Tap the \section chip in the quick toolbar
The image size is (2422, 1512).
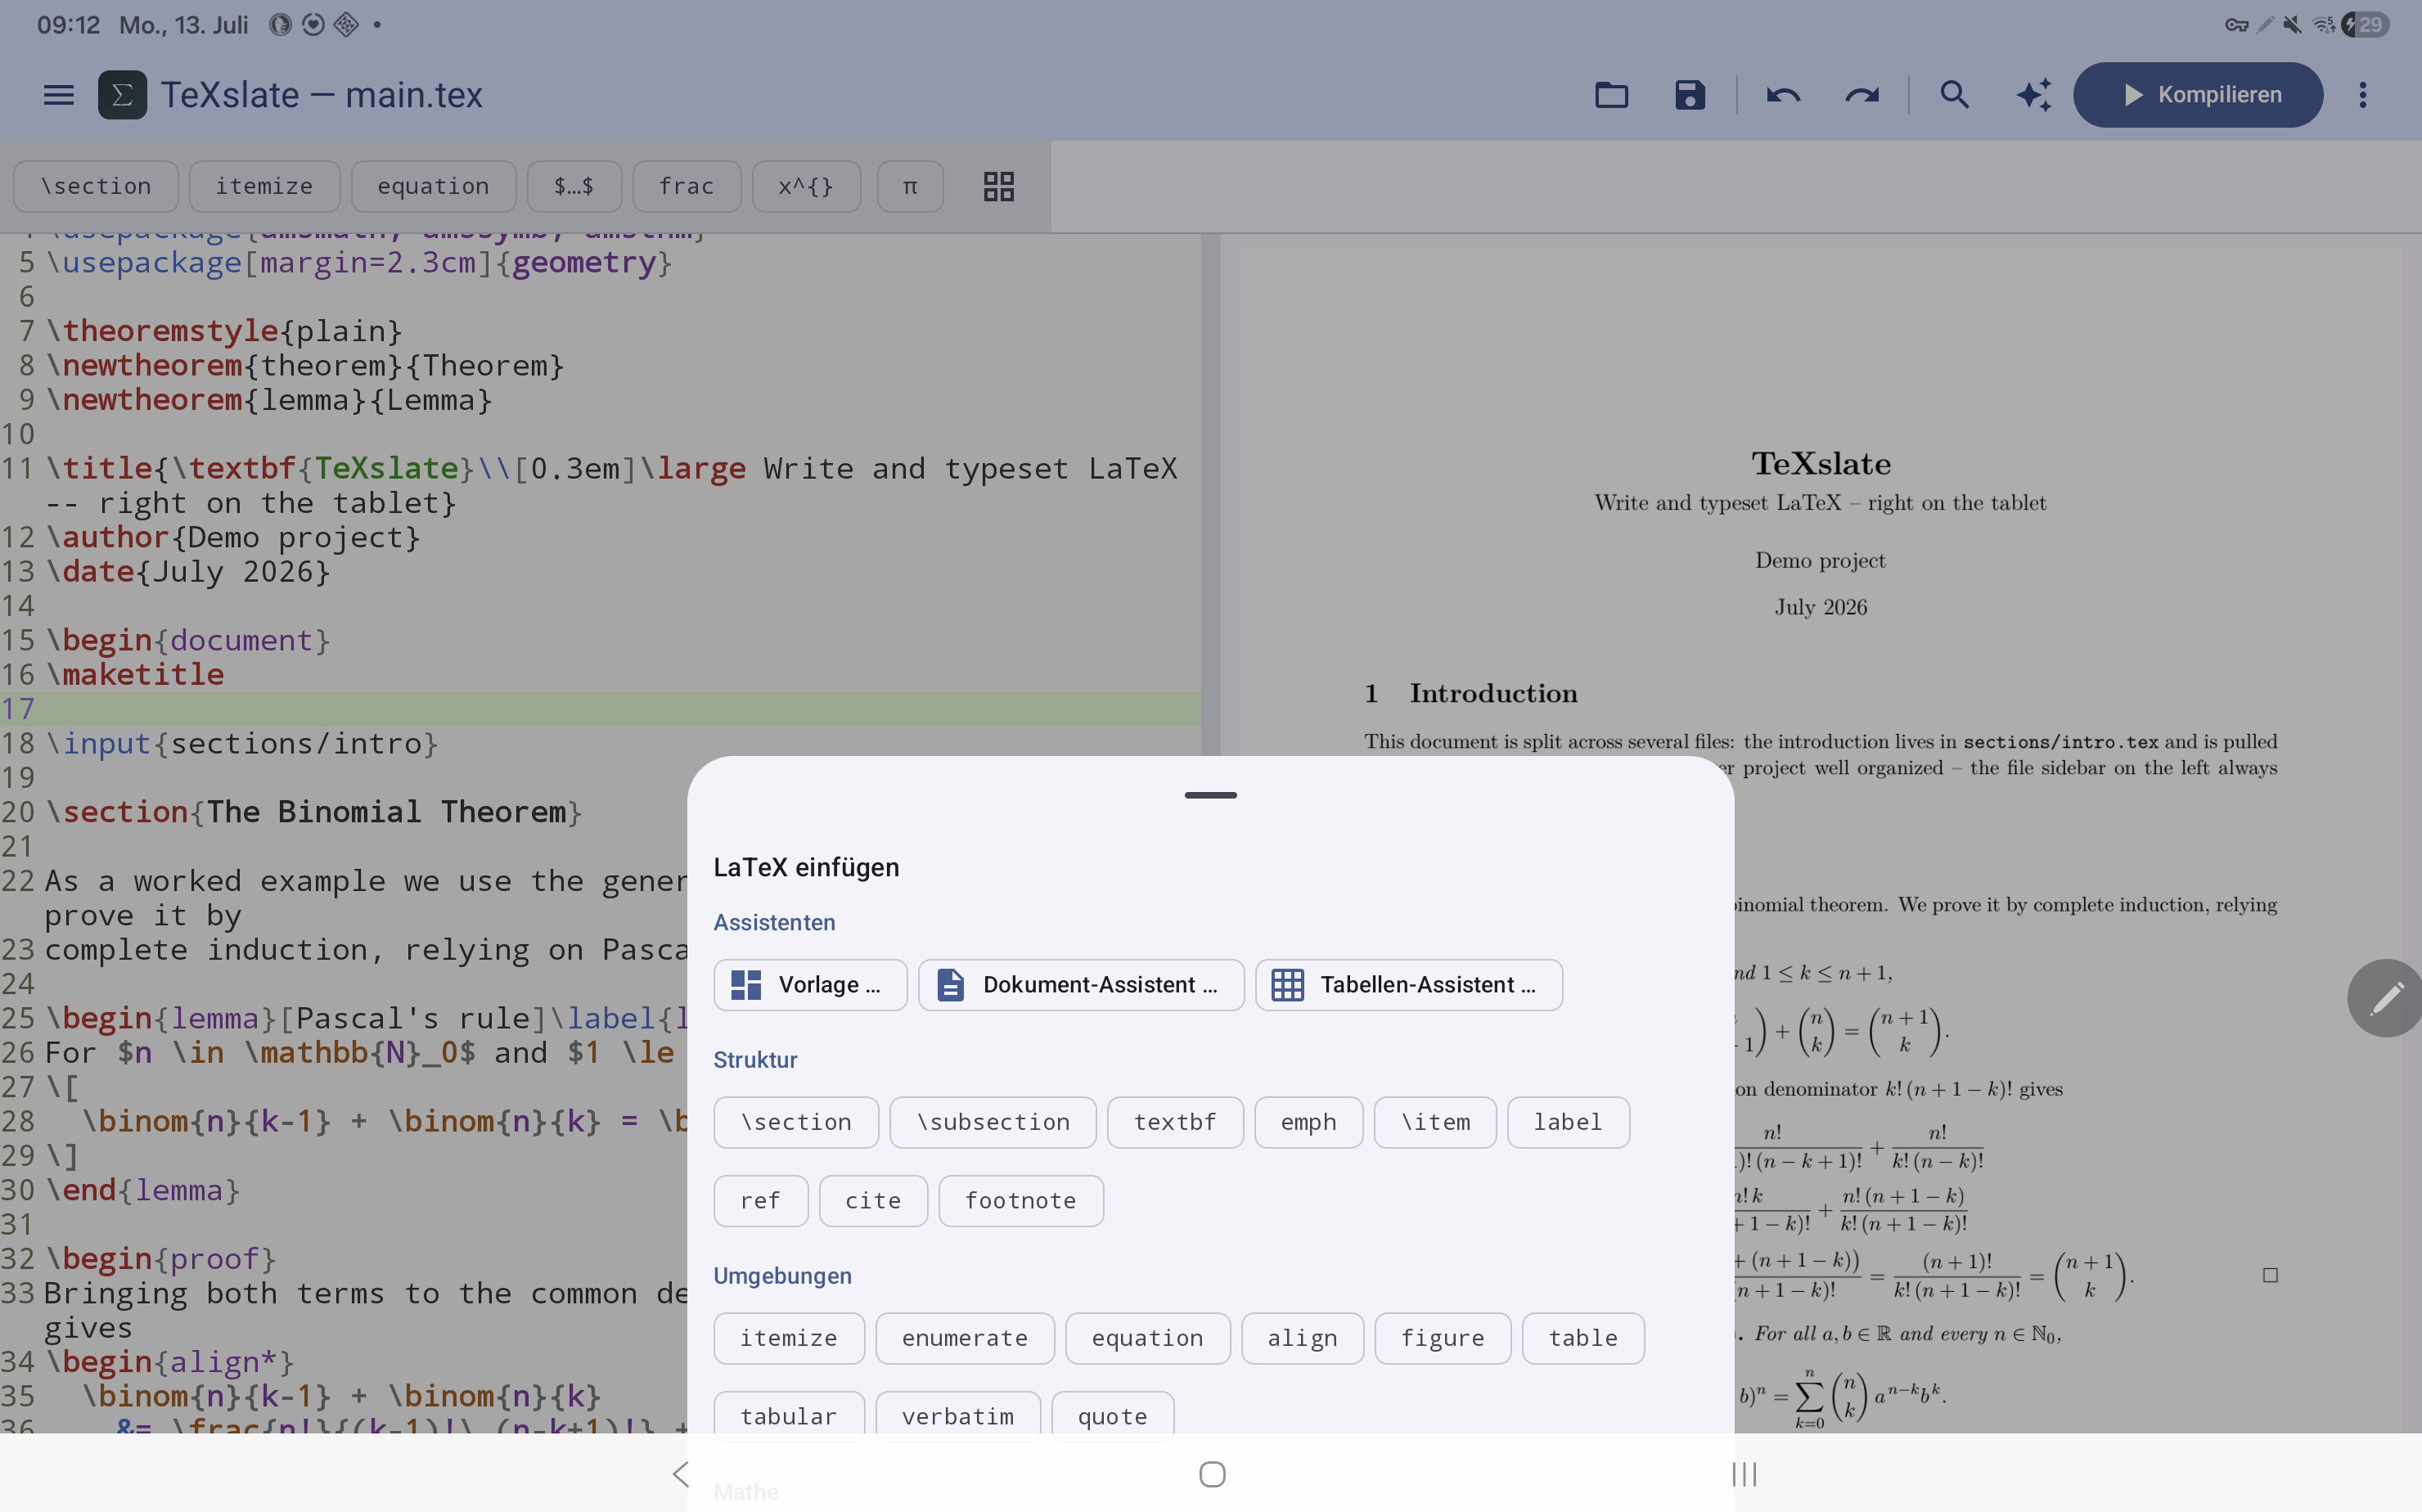coord(96,186)
